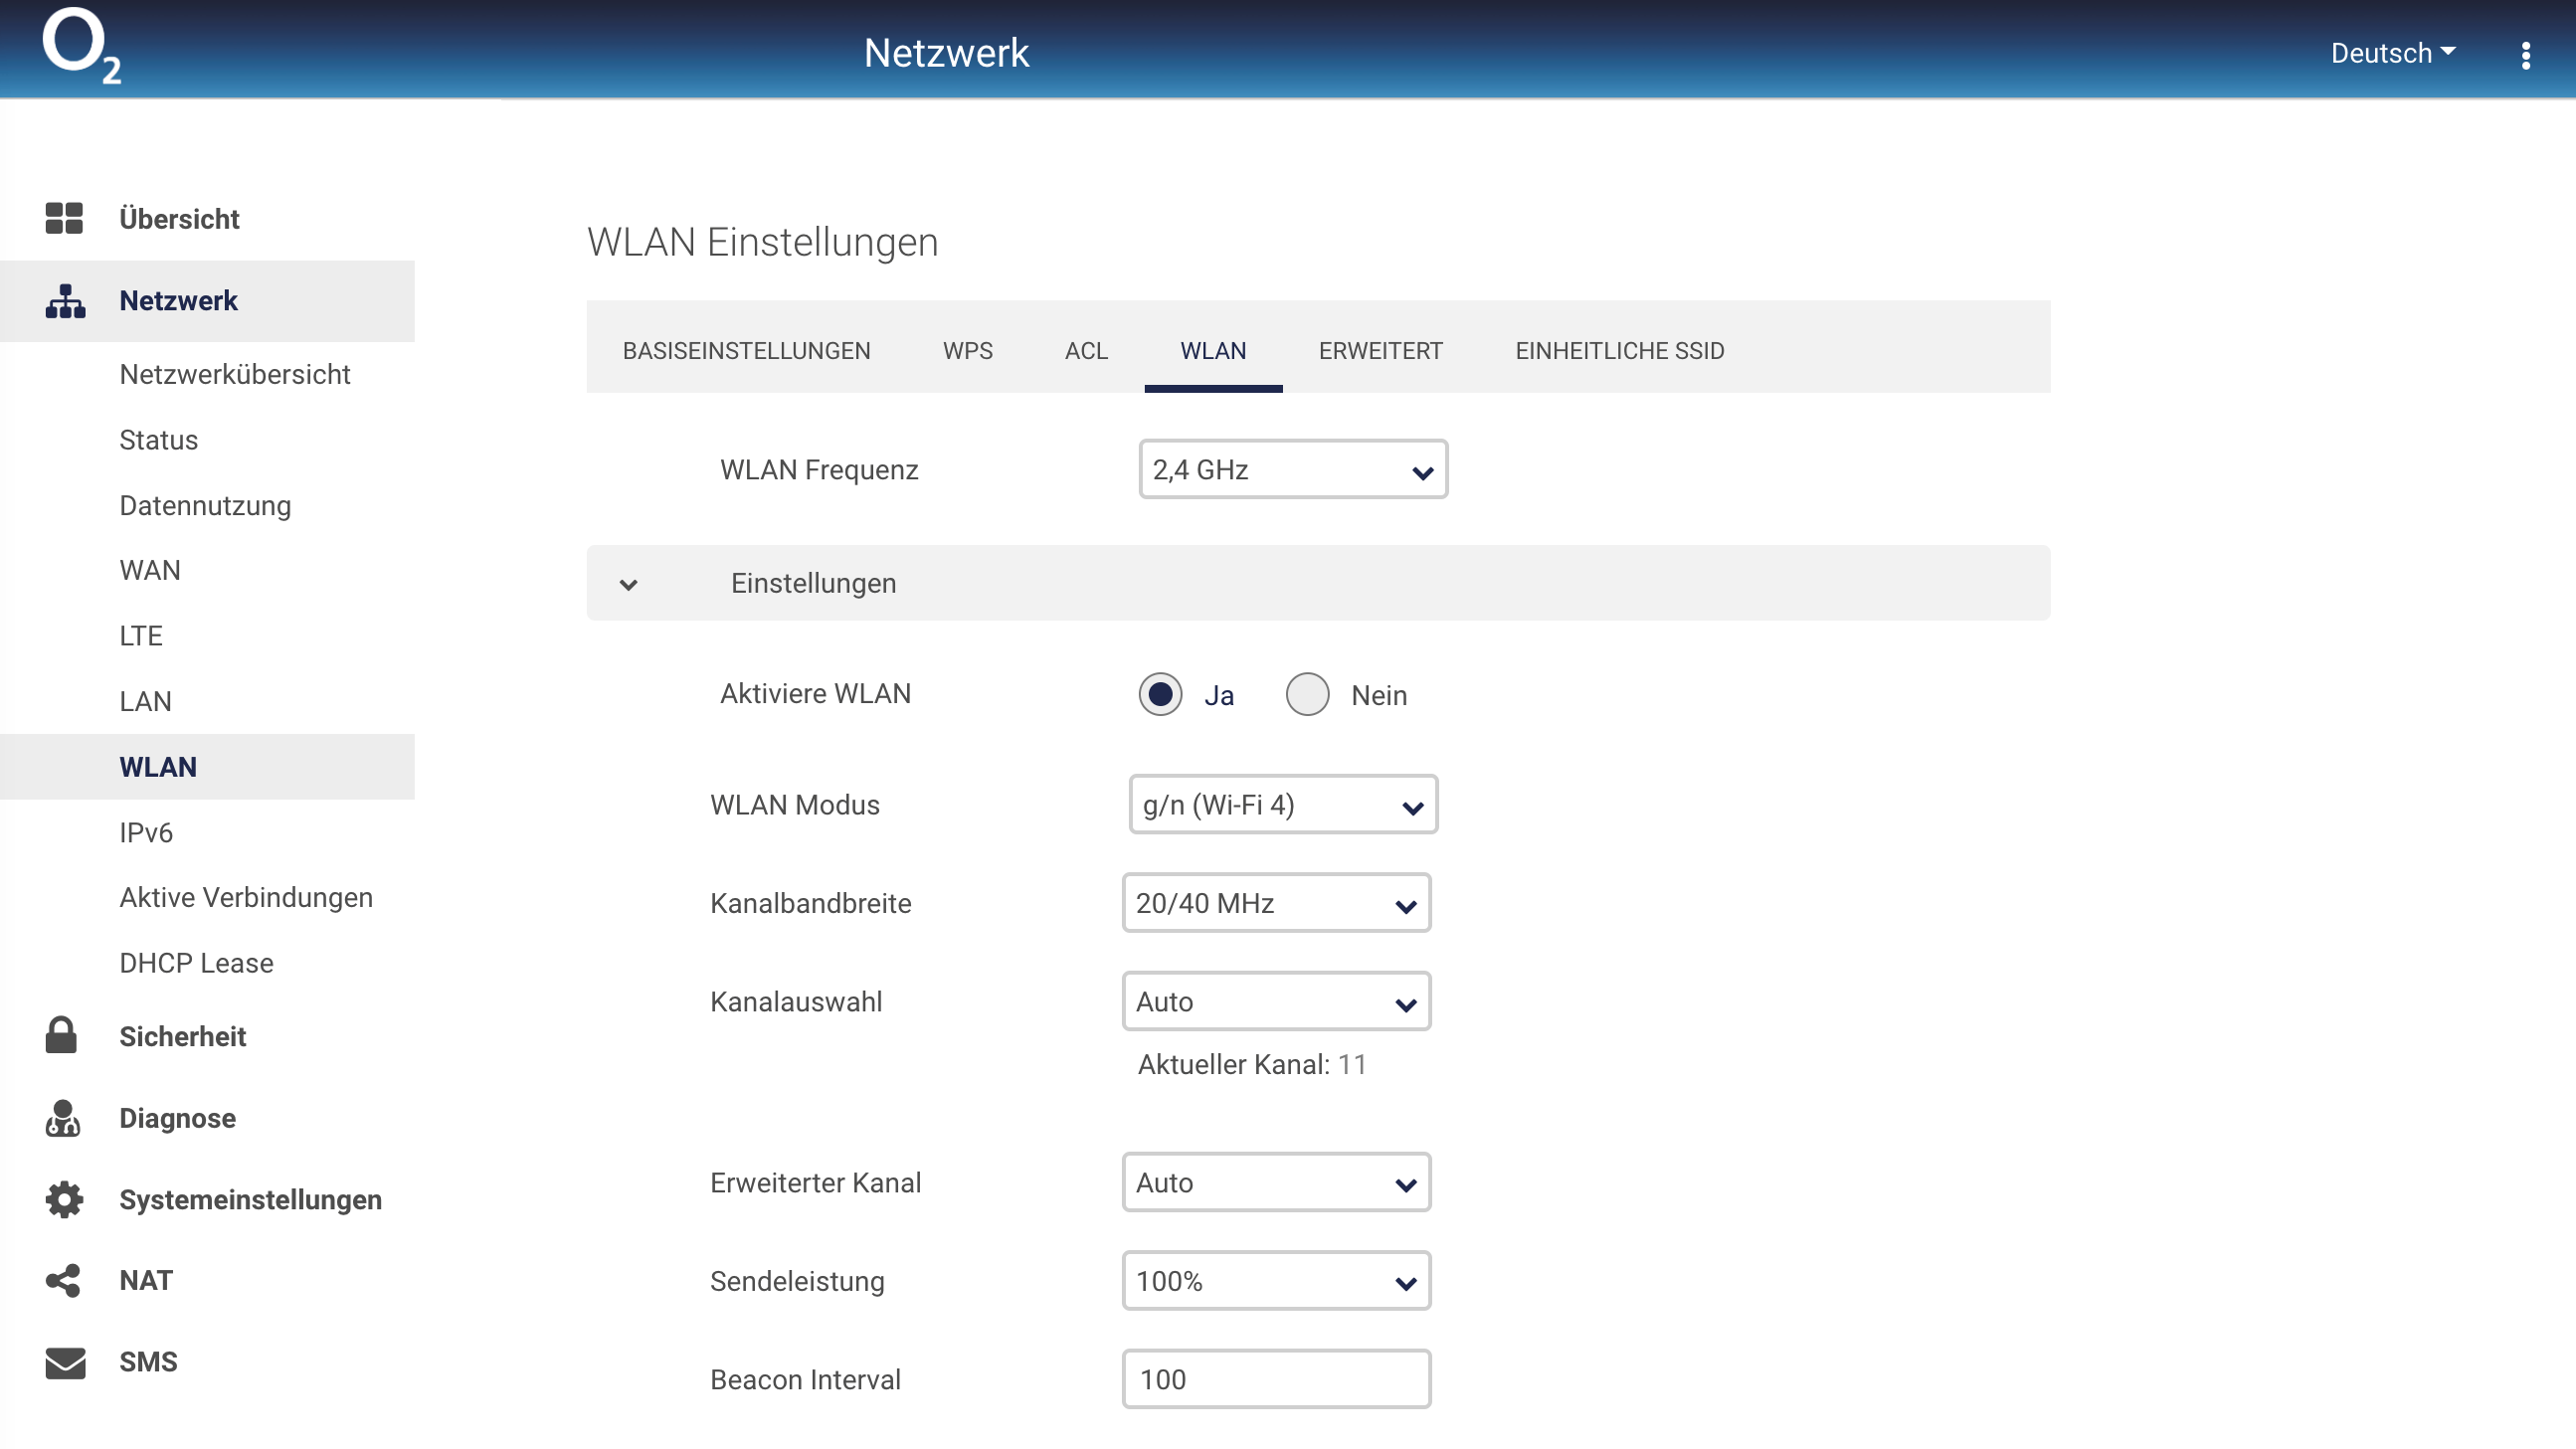Viewport: 2576px width, 1449px height.
Task: Open DHCP Lease in the sidebar
Action: coord(196,962)
